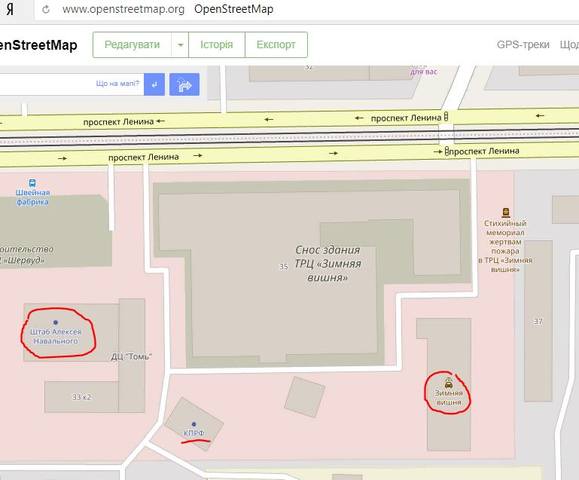Viewport: 579px width, 480px height.
Task: Click the "Штаб Алексея Навального" label
Action: click(56, 336)
